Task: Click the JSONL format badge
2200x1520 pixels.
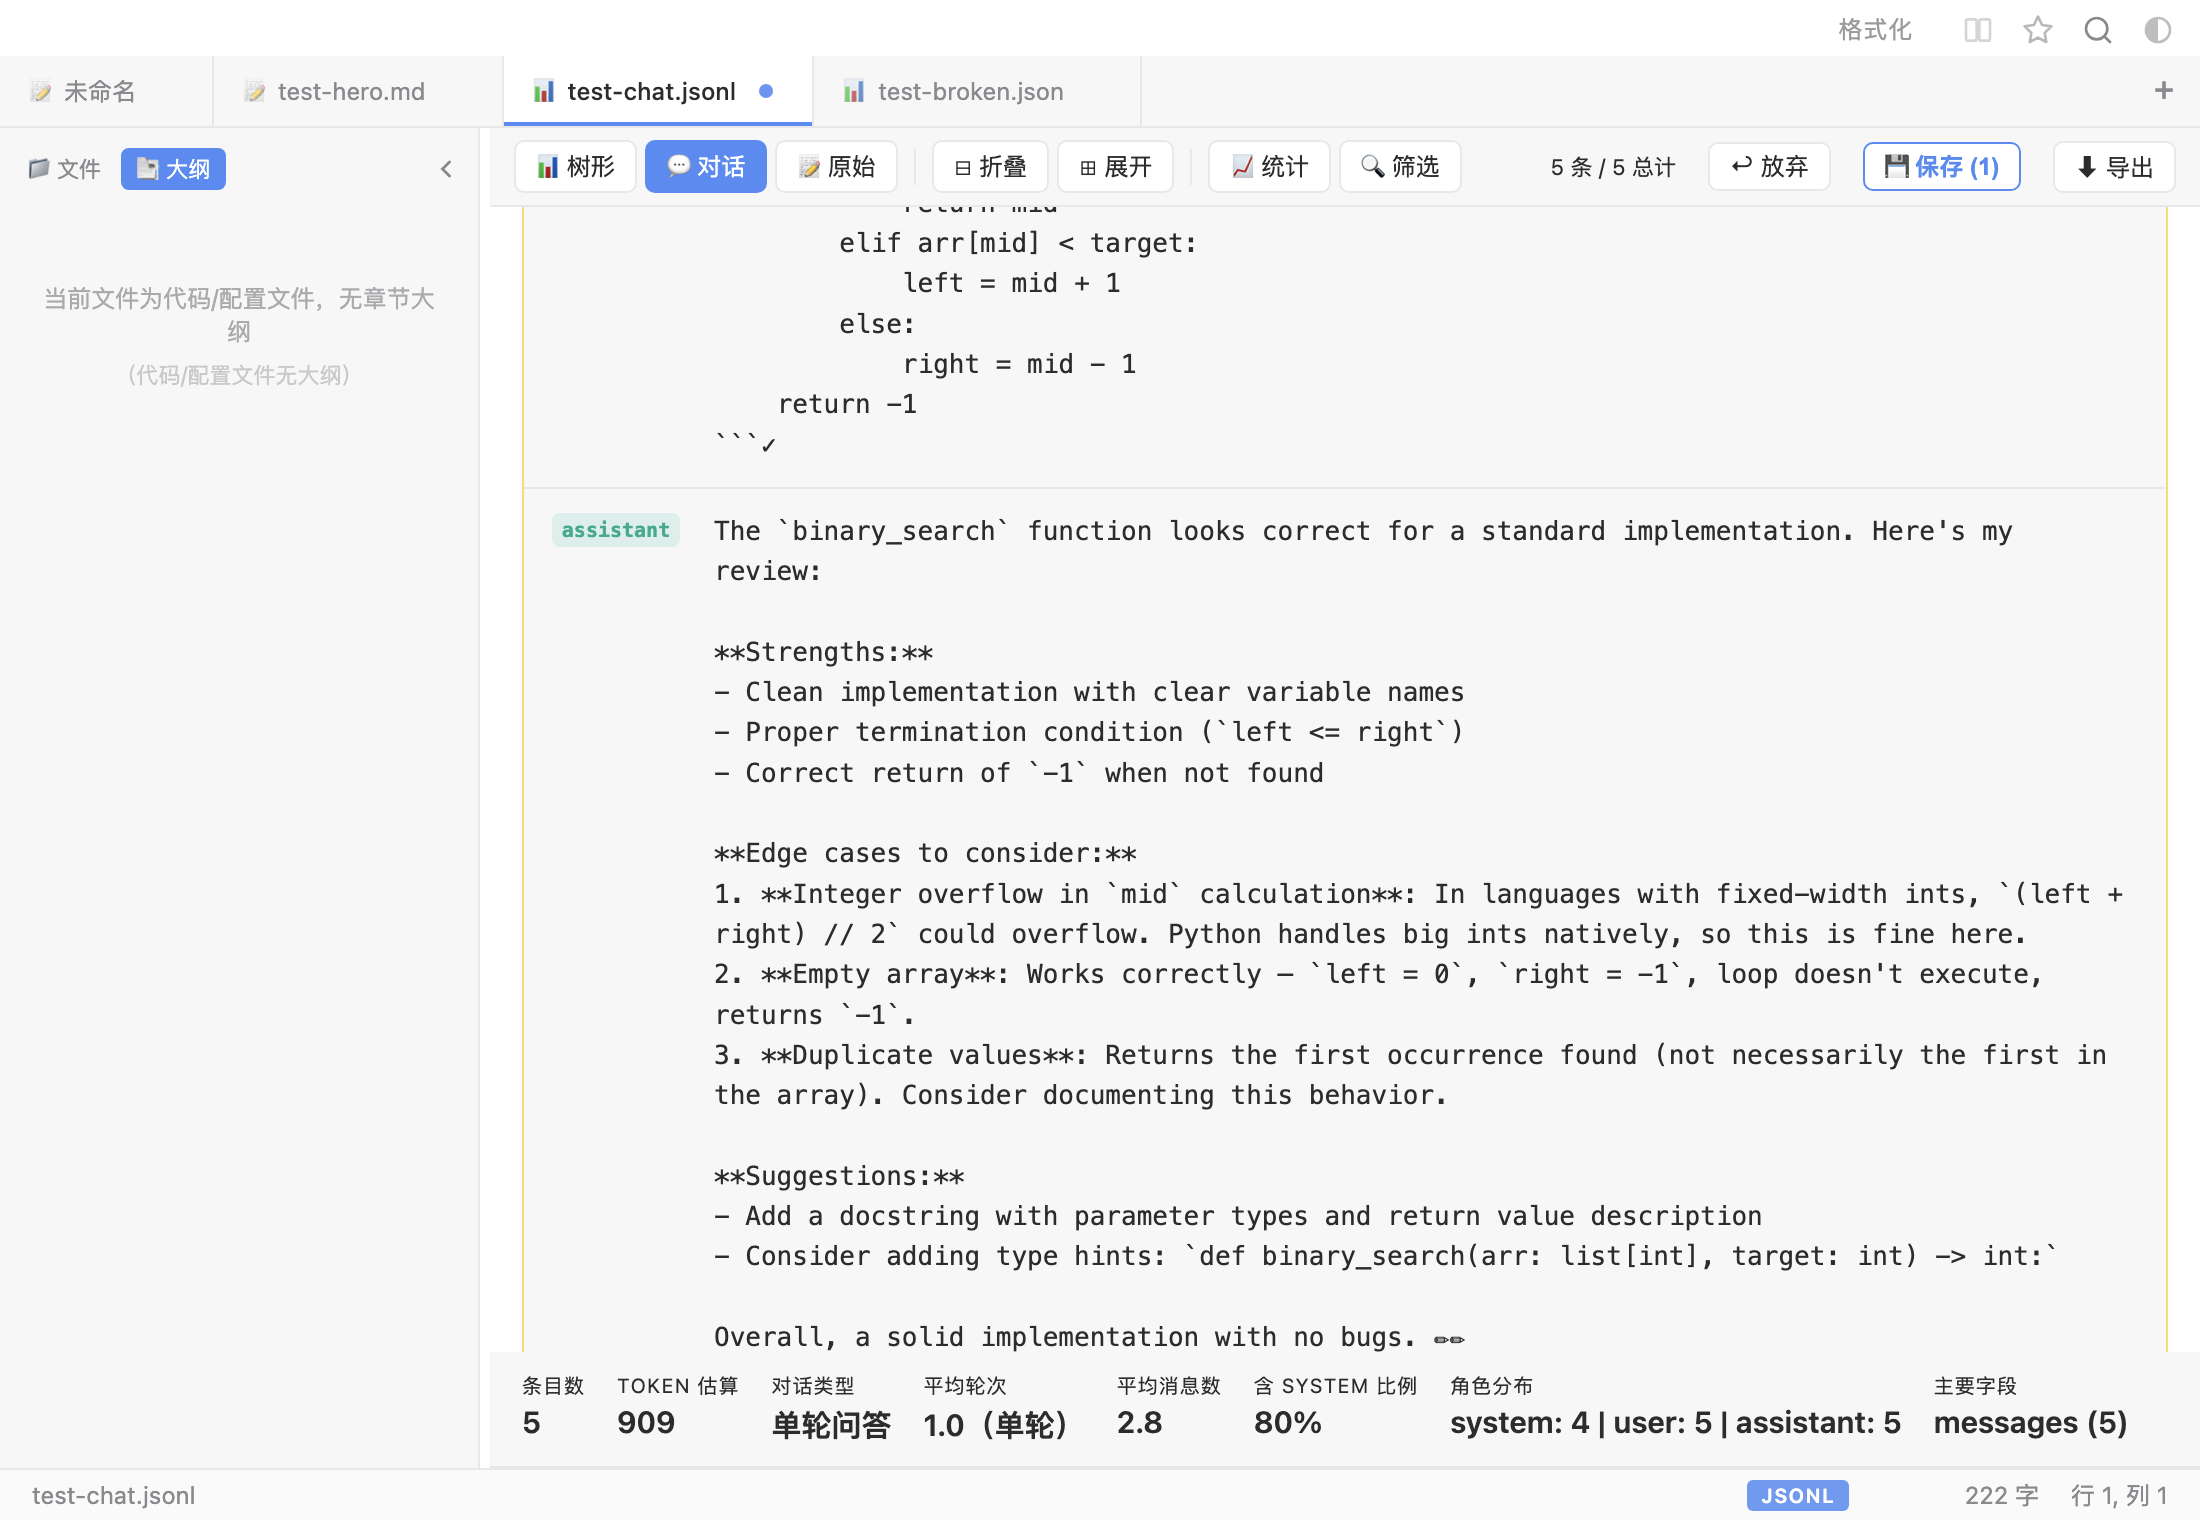Action: coord(1797,1496)
